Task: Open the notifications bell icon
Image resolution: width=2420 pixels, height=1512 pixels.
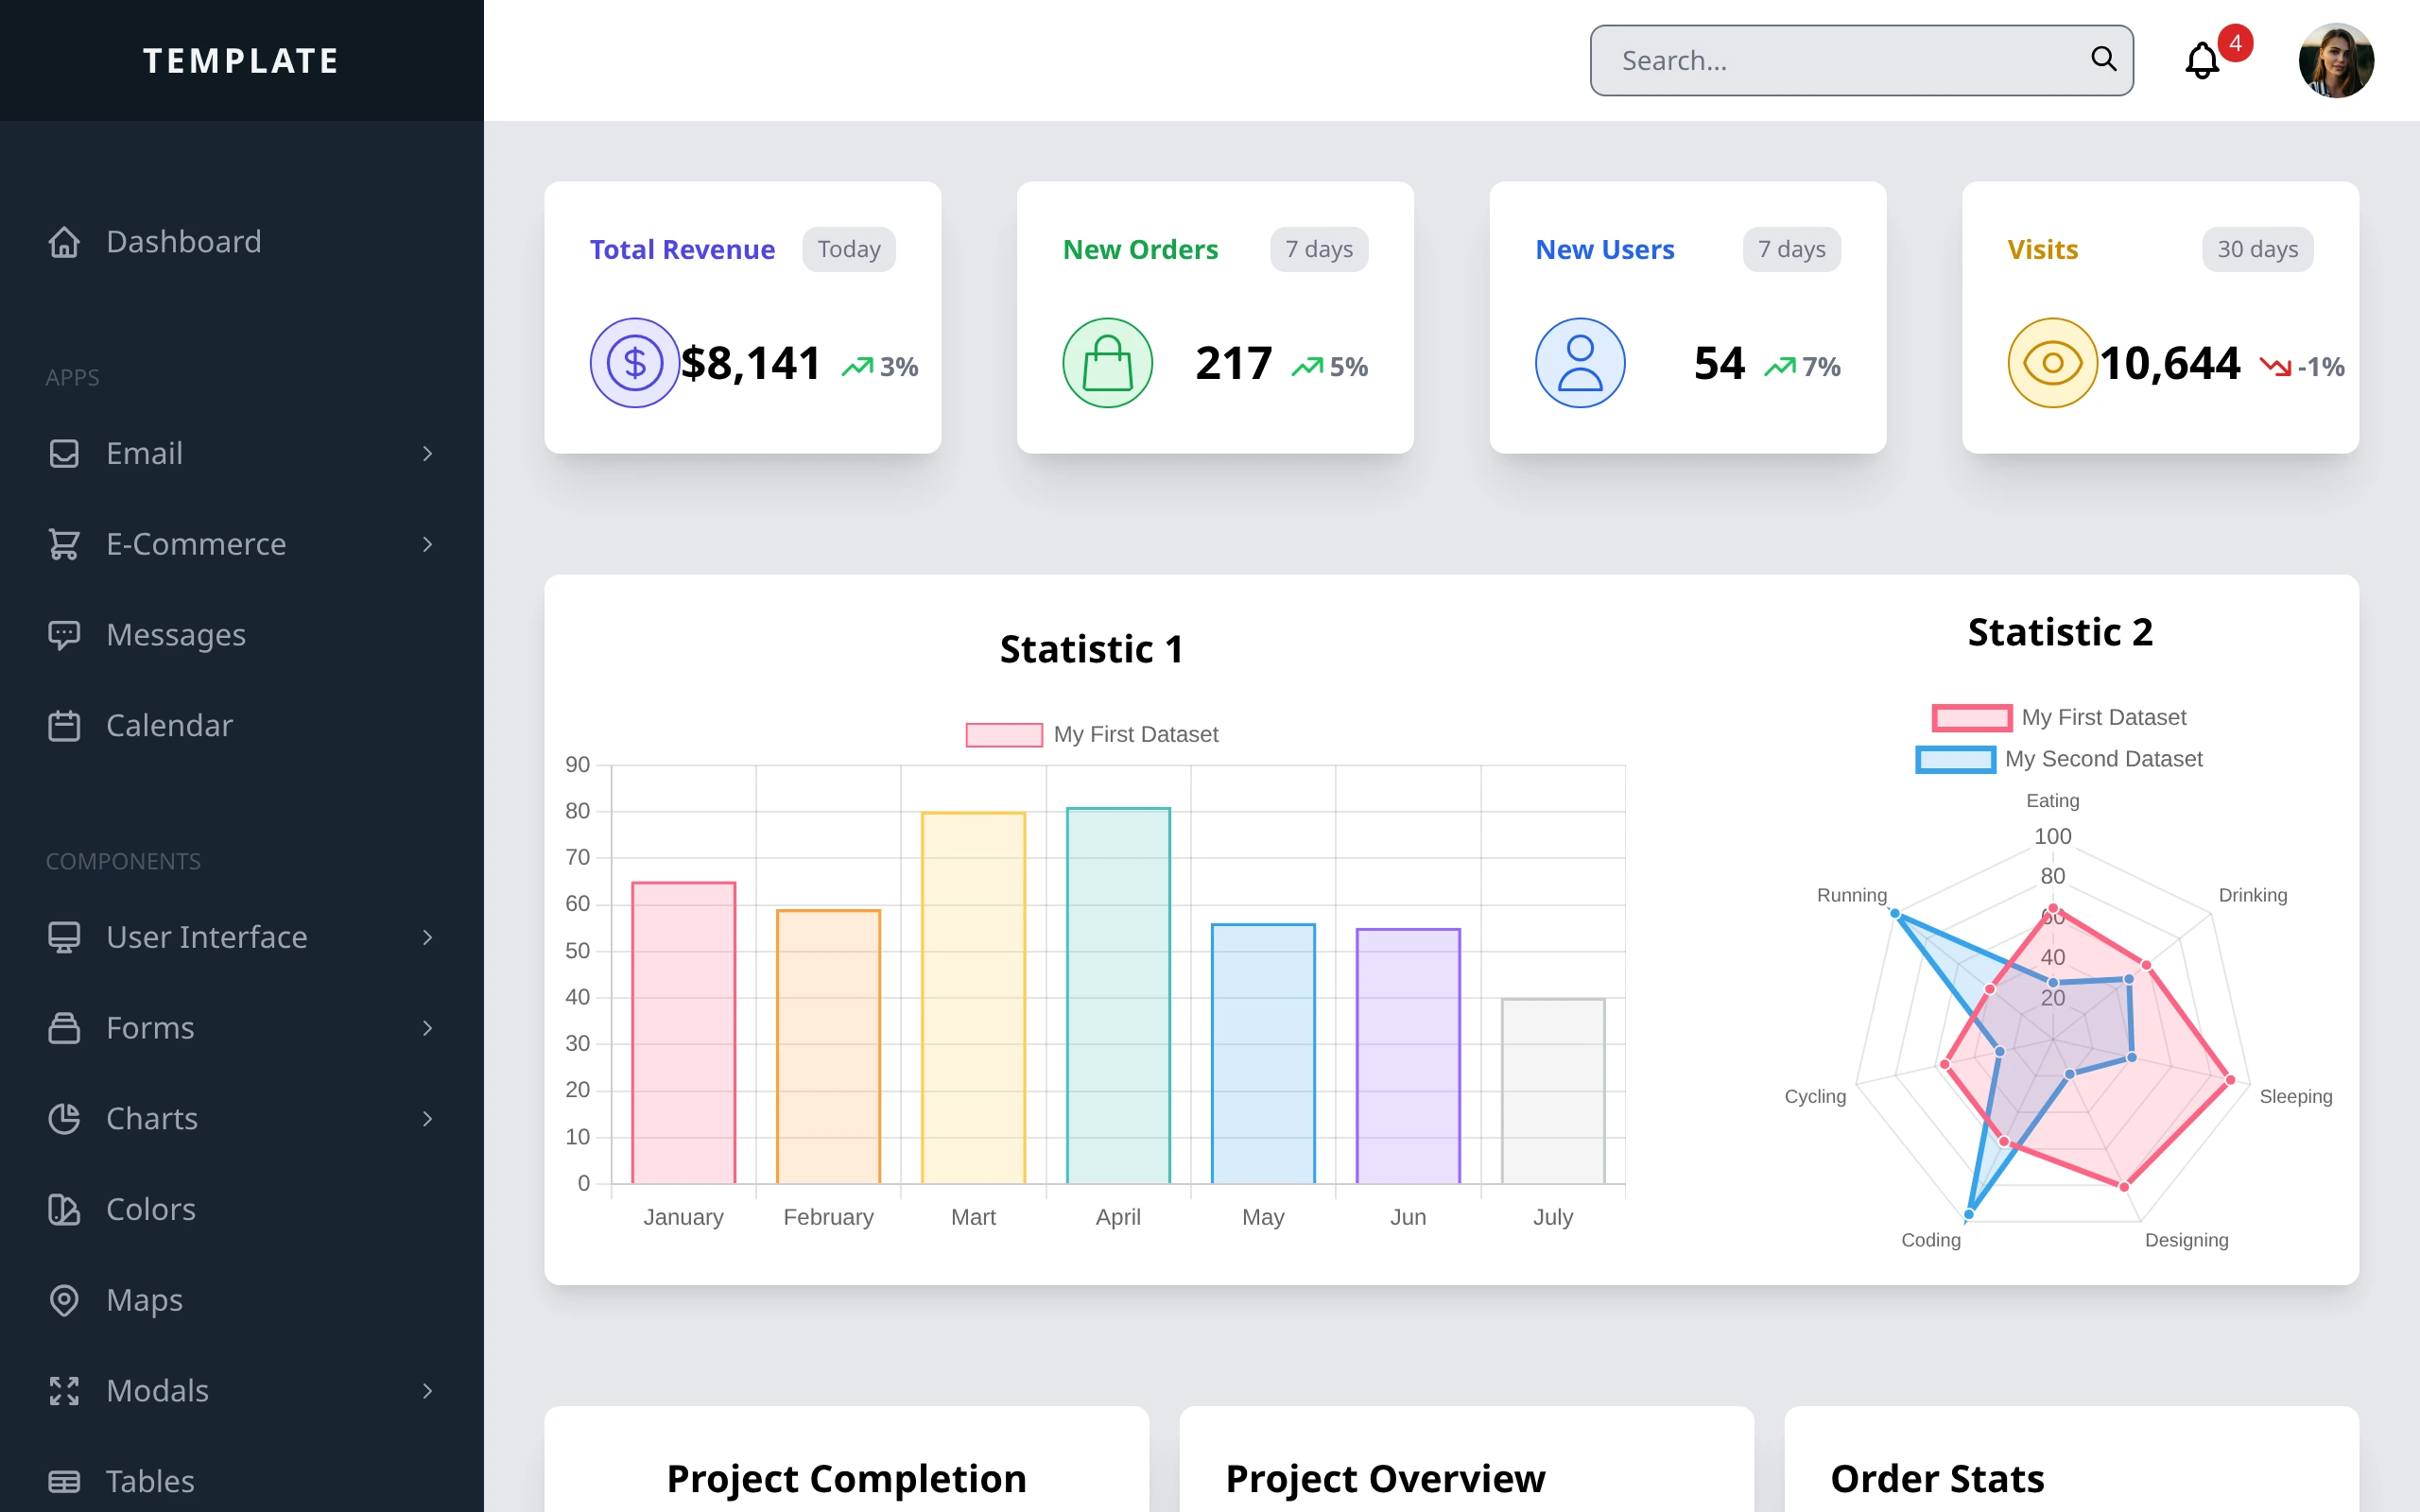Action: (2201, 61)
